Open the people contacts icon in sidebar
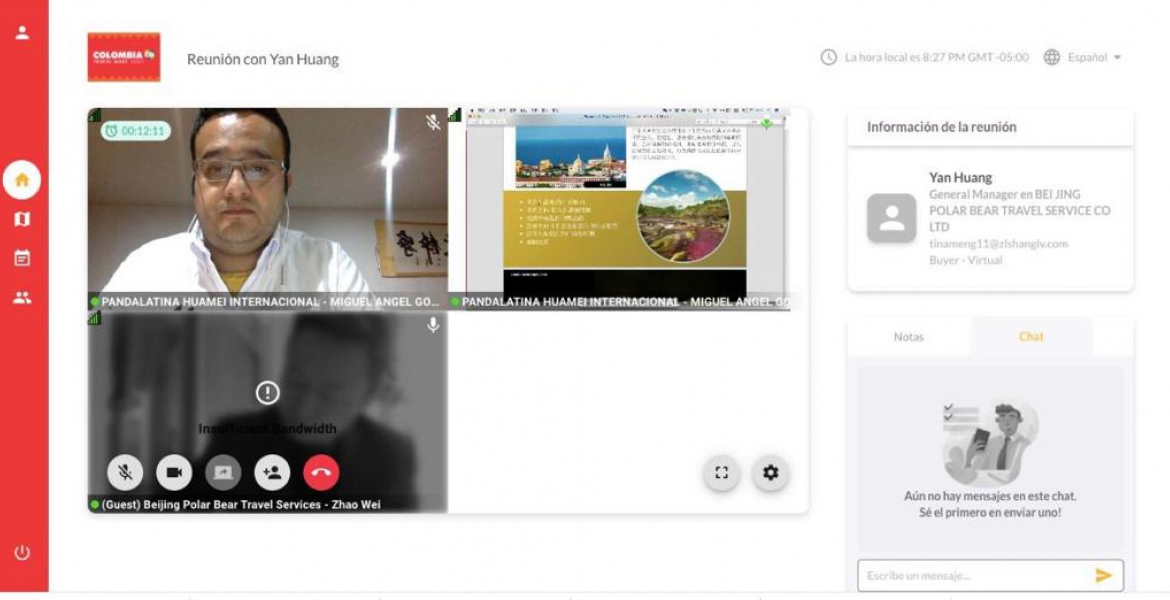This screenshot has width=1170, height=600. click(x=22, y=298)
